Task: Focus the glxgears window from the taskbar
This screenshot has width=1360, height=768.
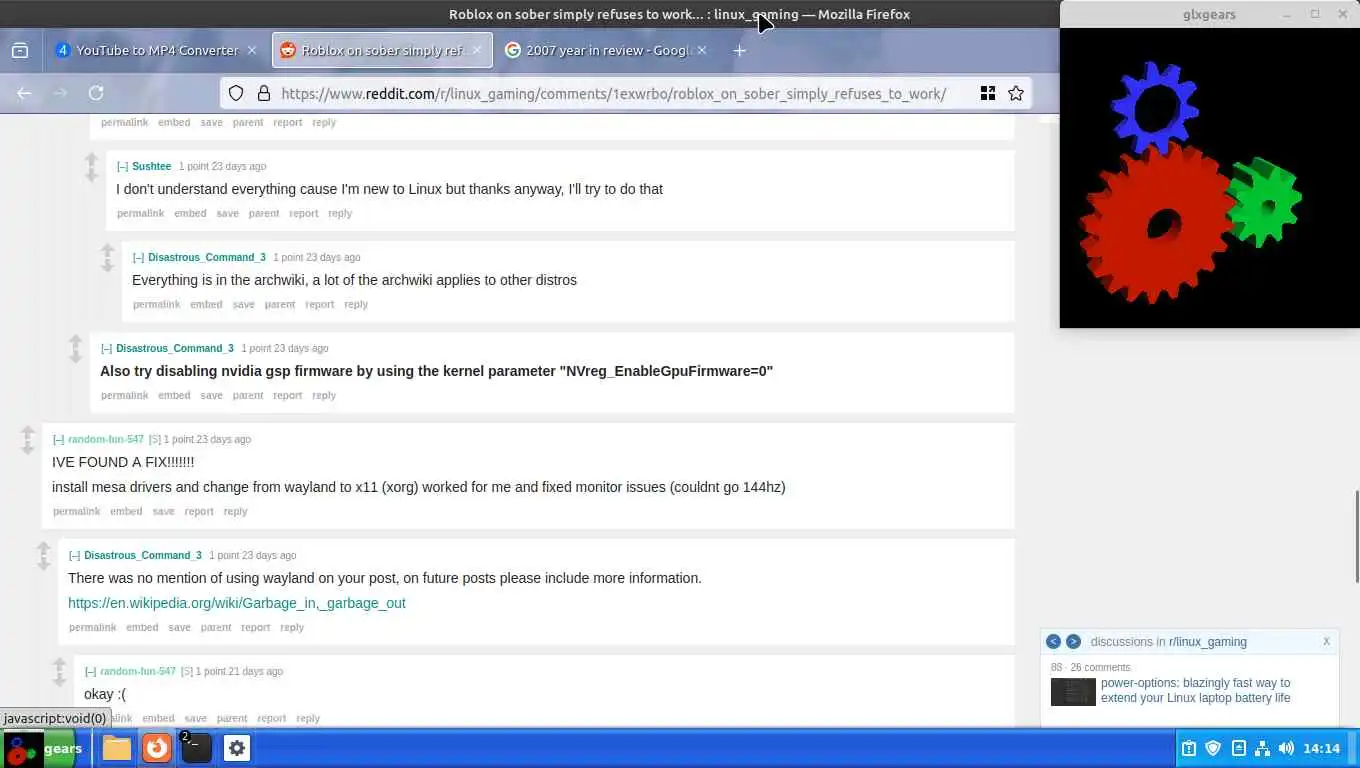Action: (44, 748)
